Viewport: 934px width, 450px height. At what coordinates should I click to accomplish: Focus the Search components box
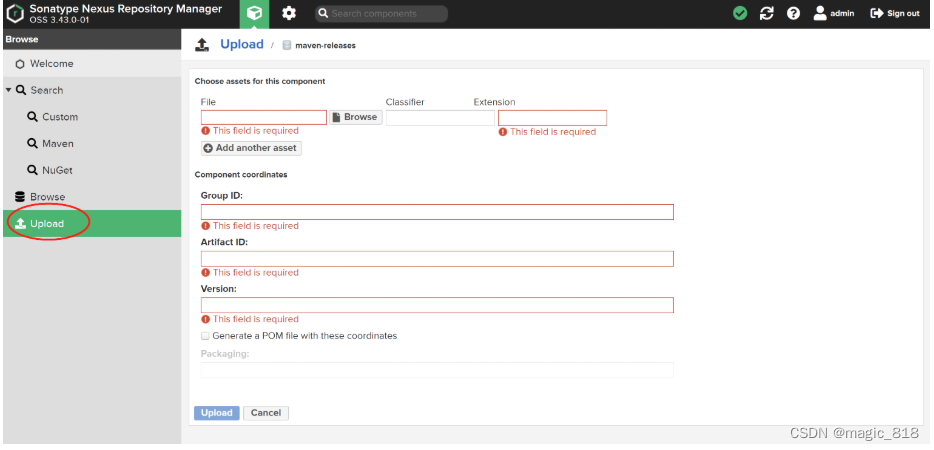coord(381,14)
